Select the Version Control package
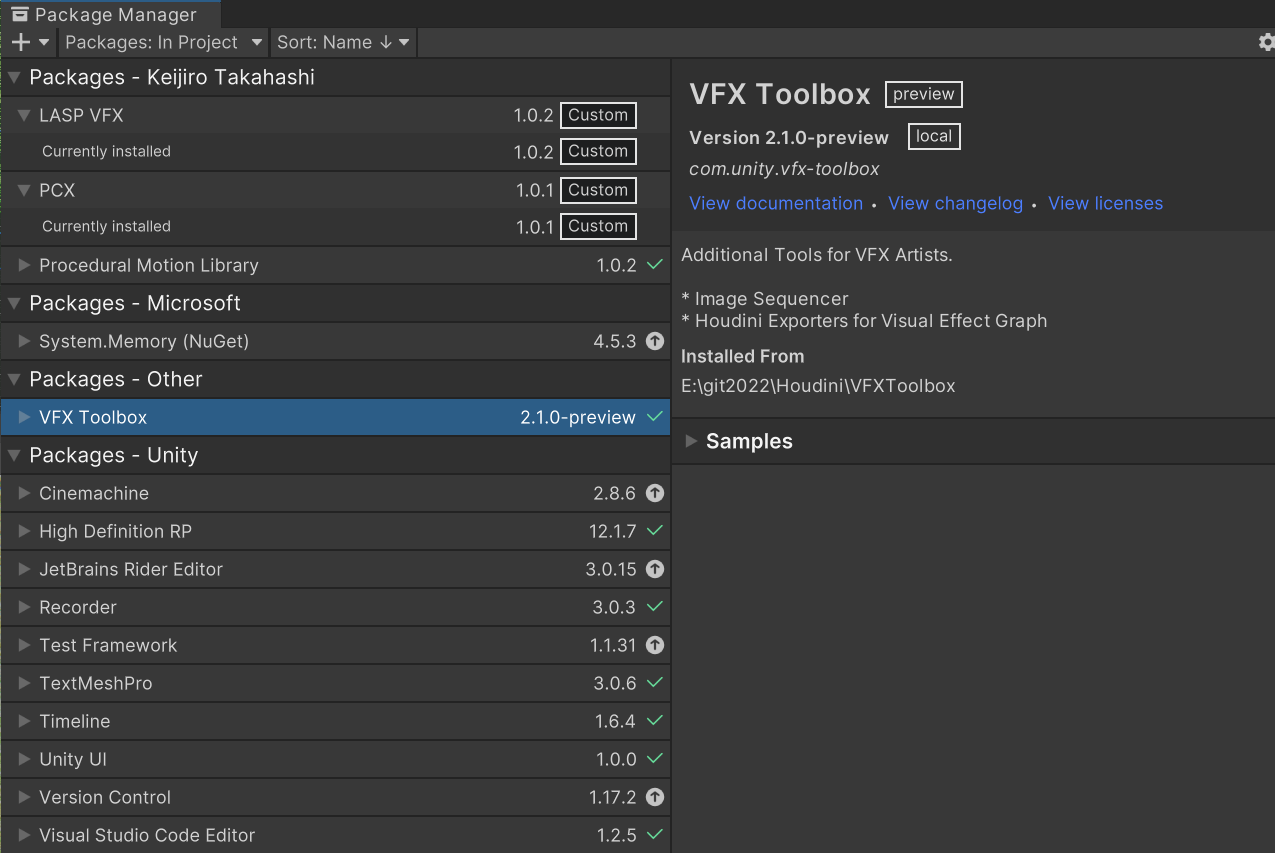Screen dimensions: 1275x853 click(x=335, y=798)
